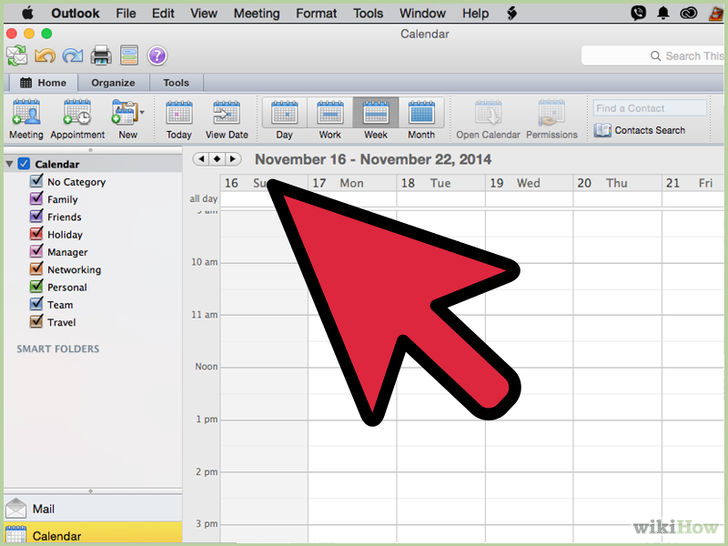Screen dimensions: 728x546
Task: Switch to the Home ribbon tab
Action: (44, 83)
